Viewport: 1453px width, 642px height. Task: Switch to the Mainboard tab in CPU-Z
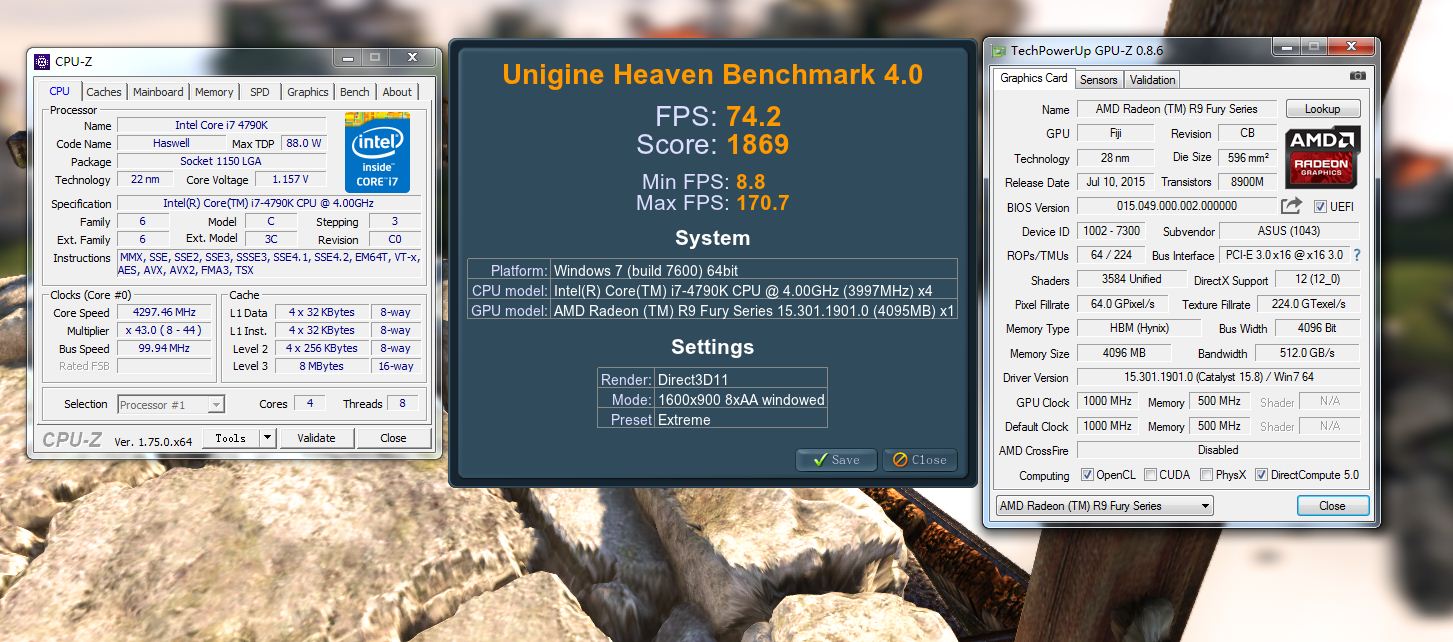[x=158, y=92]
